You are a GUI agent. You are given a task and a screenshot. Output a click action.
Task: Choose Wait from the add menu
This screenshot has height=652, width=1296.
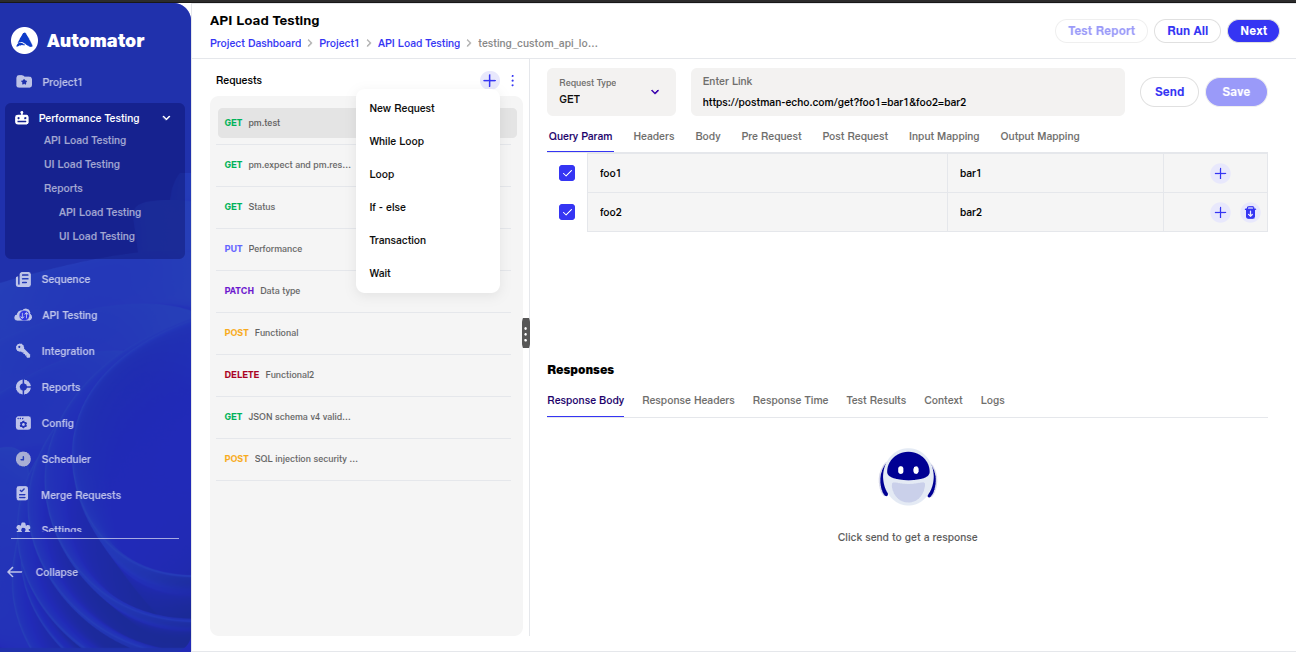(380, 273)
